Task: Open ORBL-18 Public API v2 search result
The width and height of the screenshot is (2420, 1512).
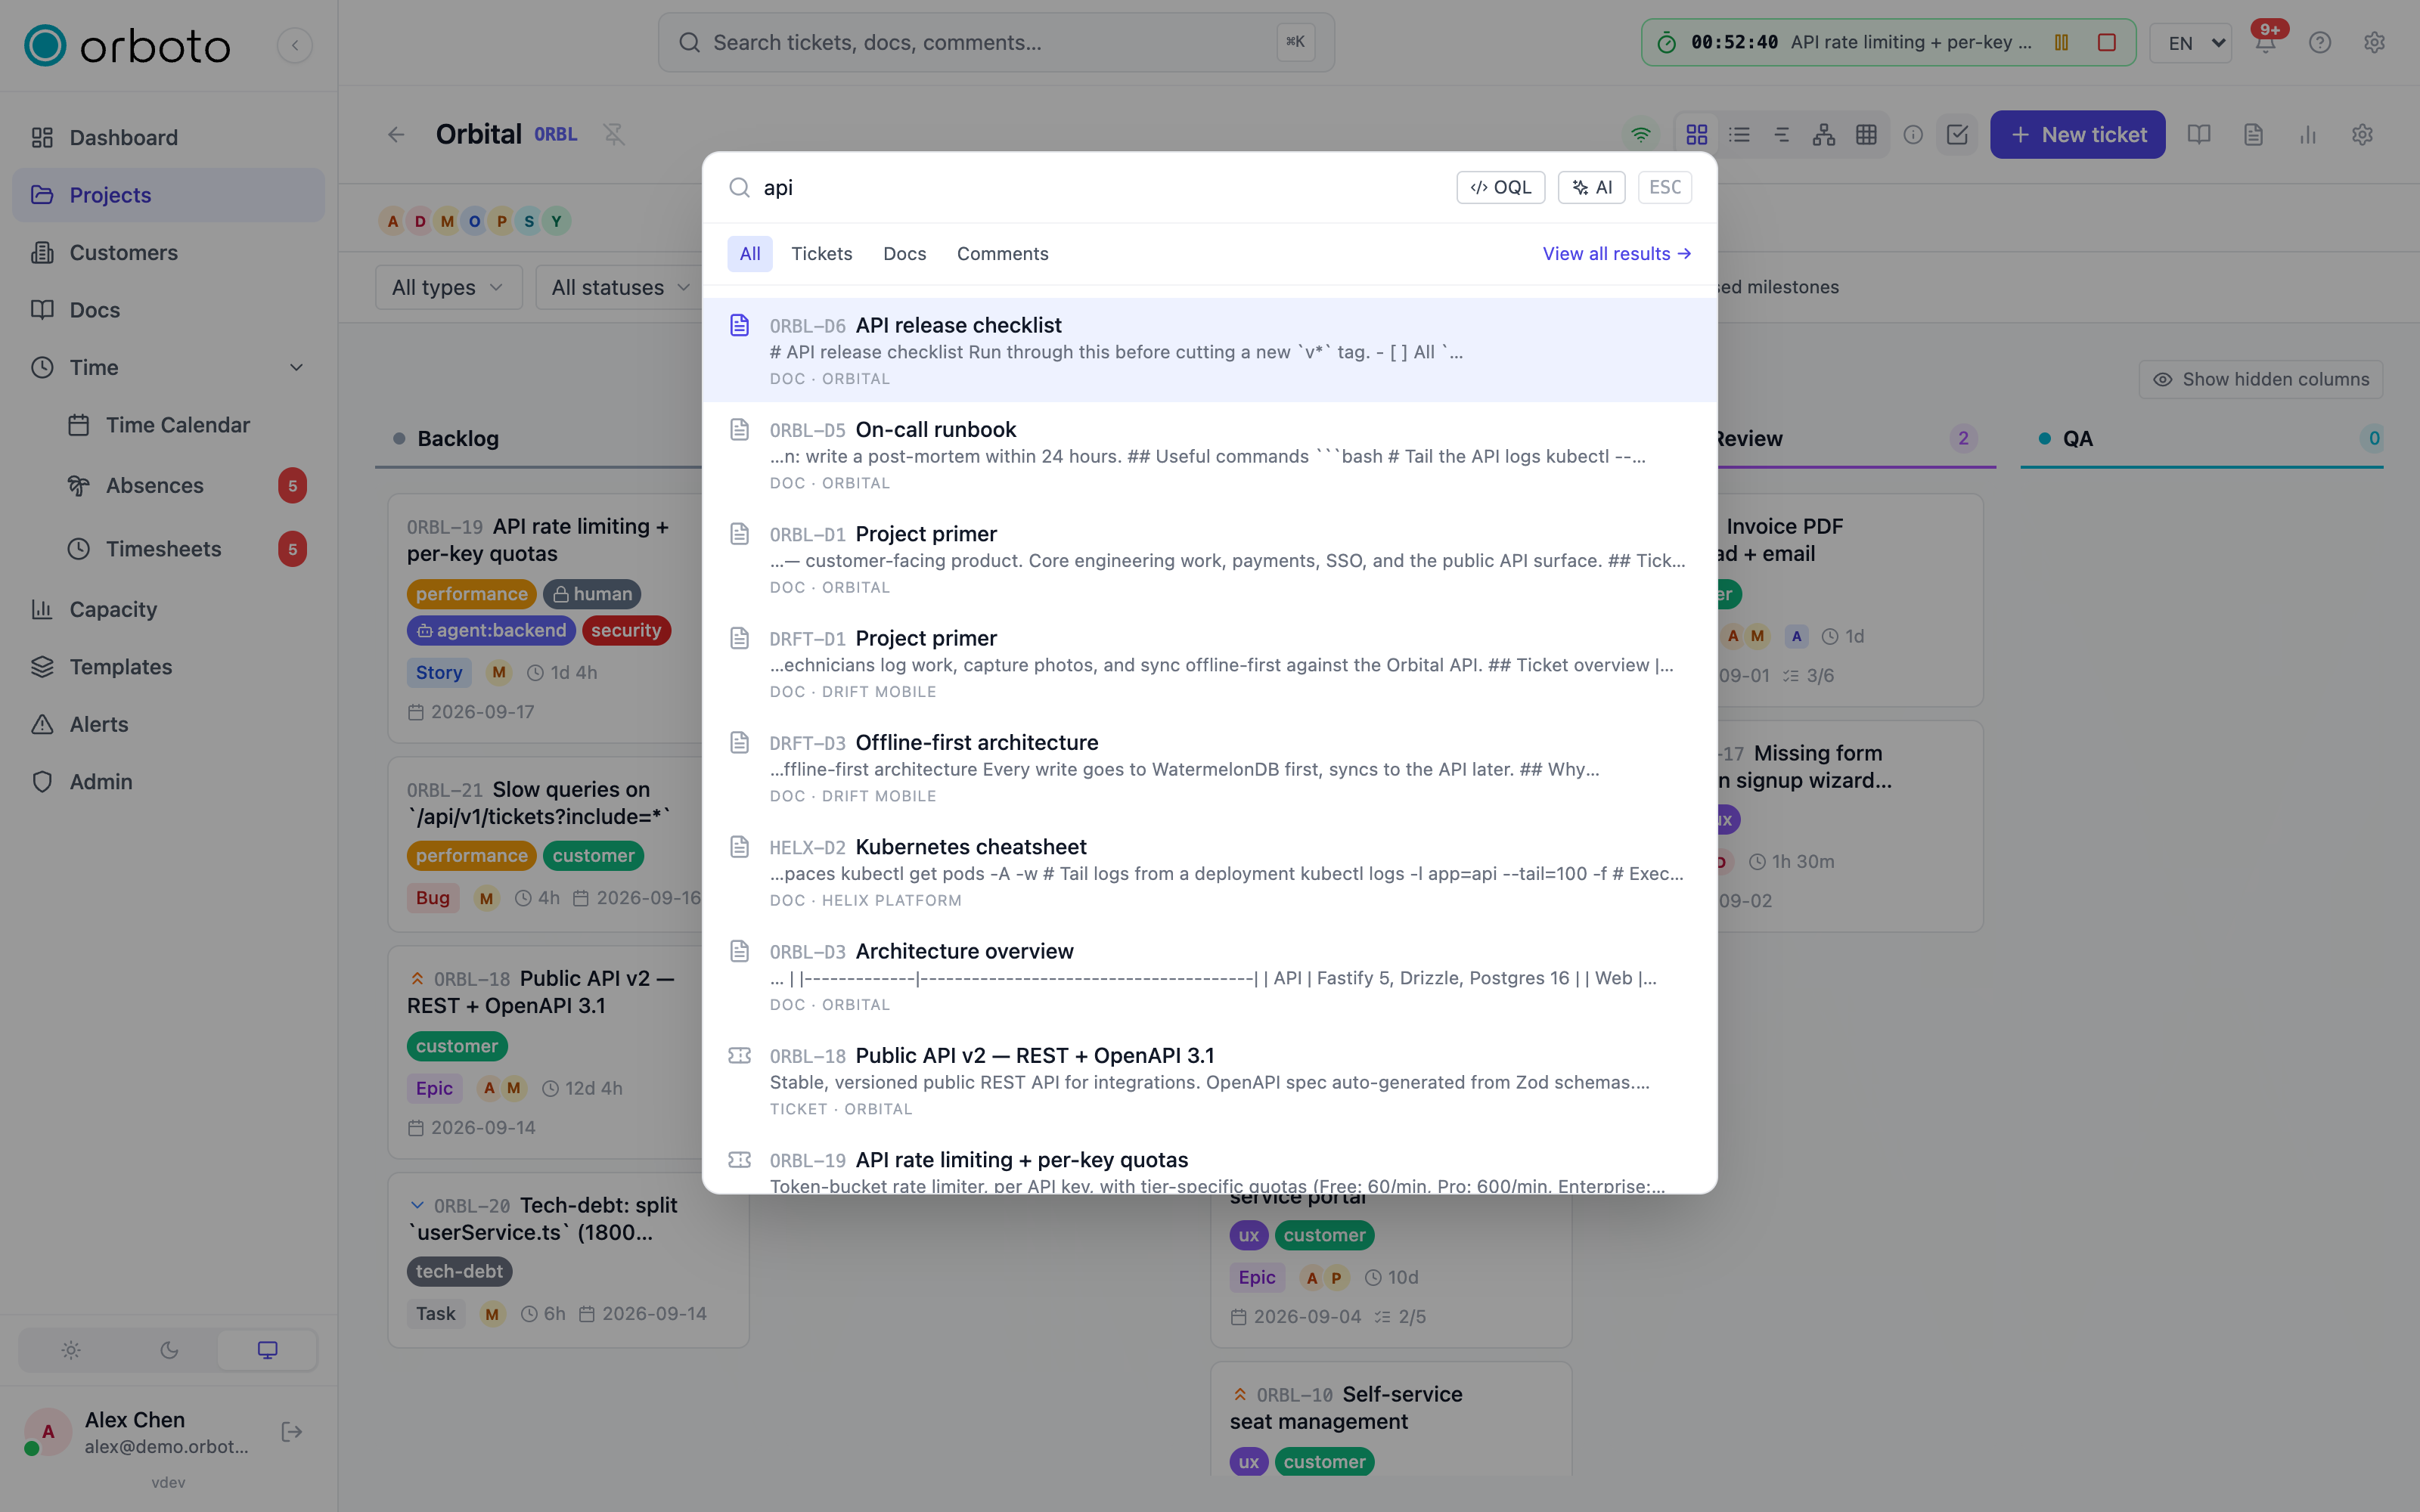Action: click(1209, 1080)
